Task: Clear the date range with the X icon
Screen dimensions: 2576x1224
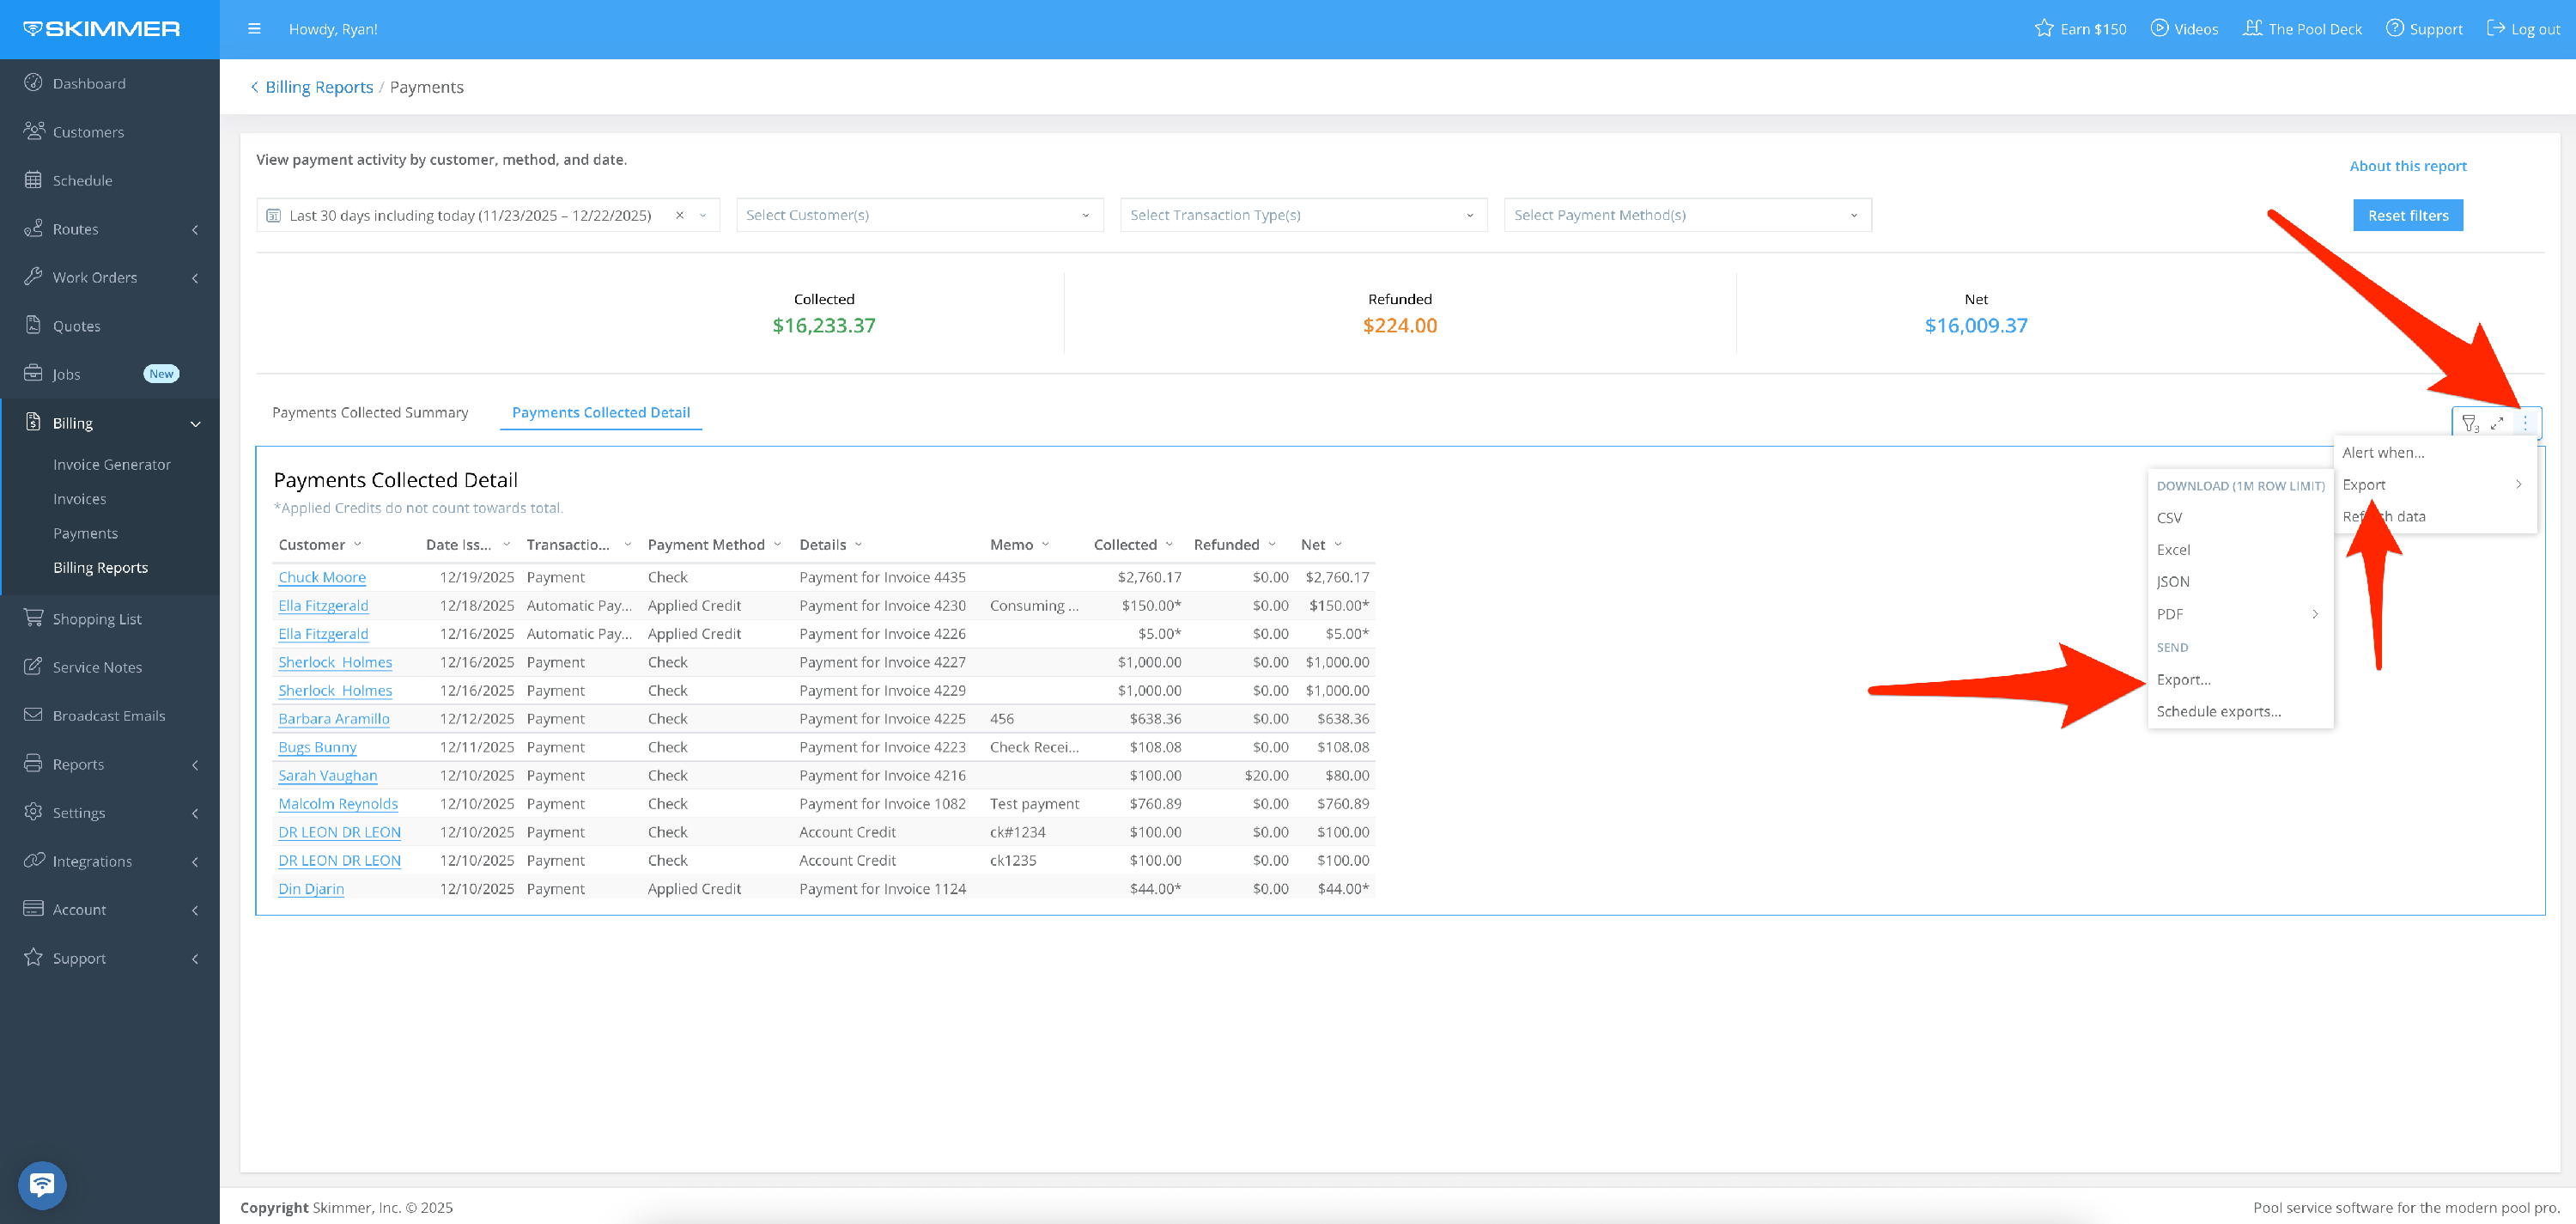Action: [680, 215]
